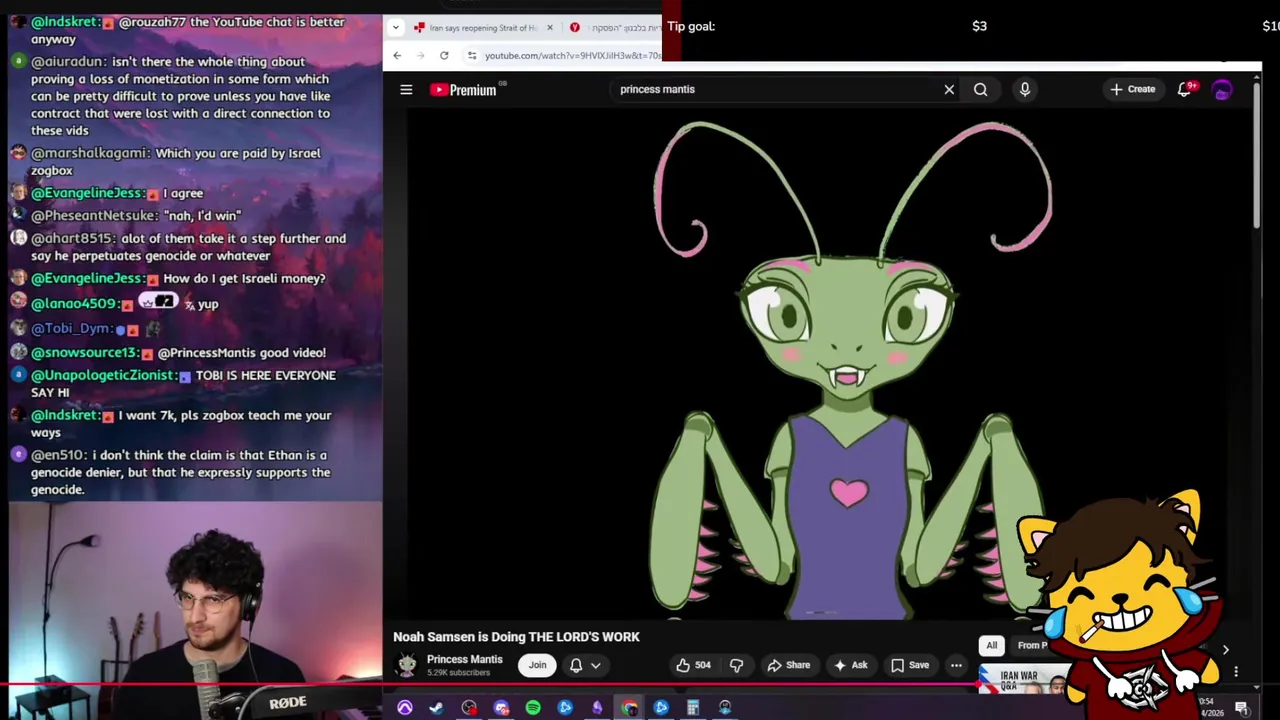Start voice search with the microphone

[x=1025, y=90]
